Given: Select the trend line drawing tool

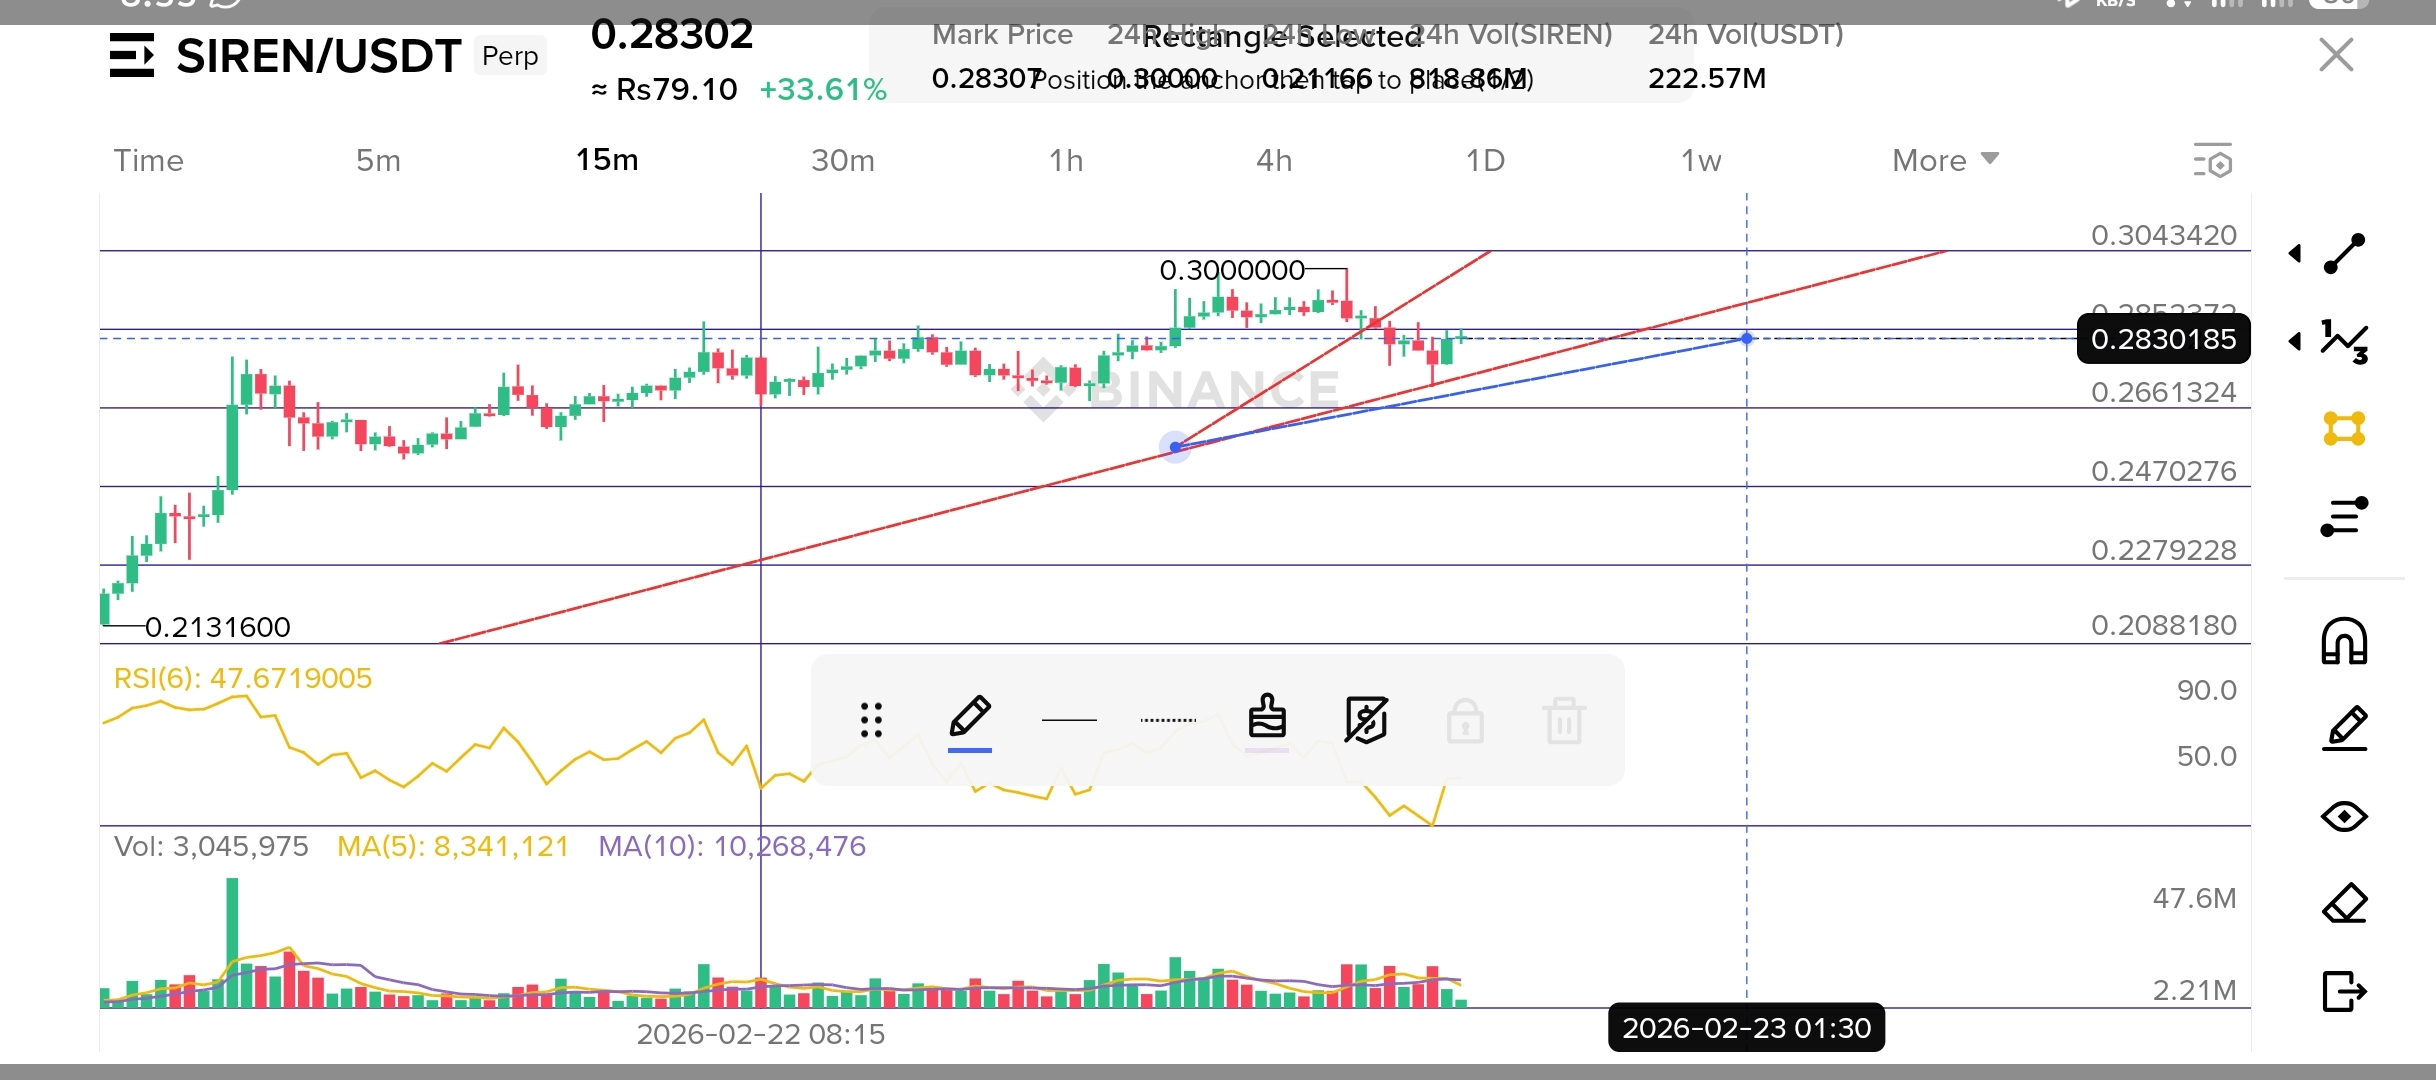Looking at the screenshot, I should click(2344, 253).
